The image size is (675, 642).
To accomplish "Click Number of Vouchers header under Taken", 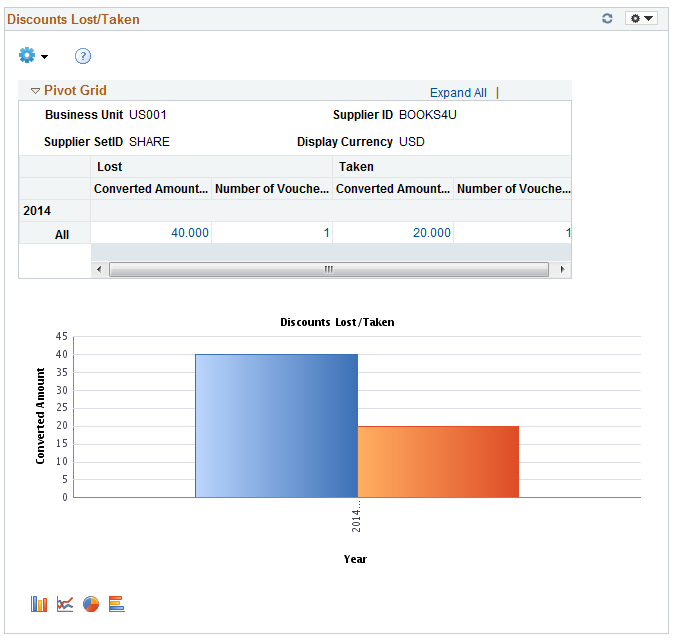I will [x=514, y=189].
